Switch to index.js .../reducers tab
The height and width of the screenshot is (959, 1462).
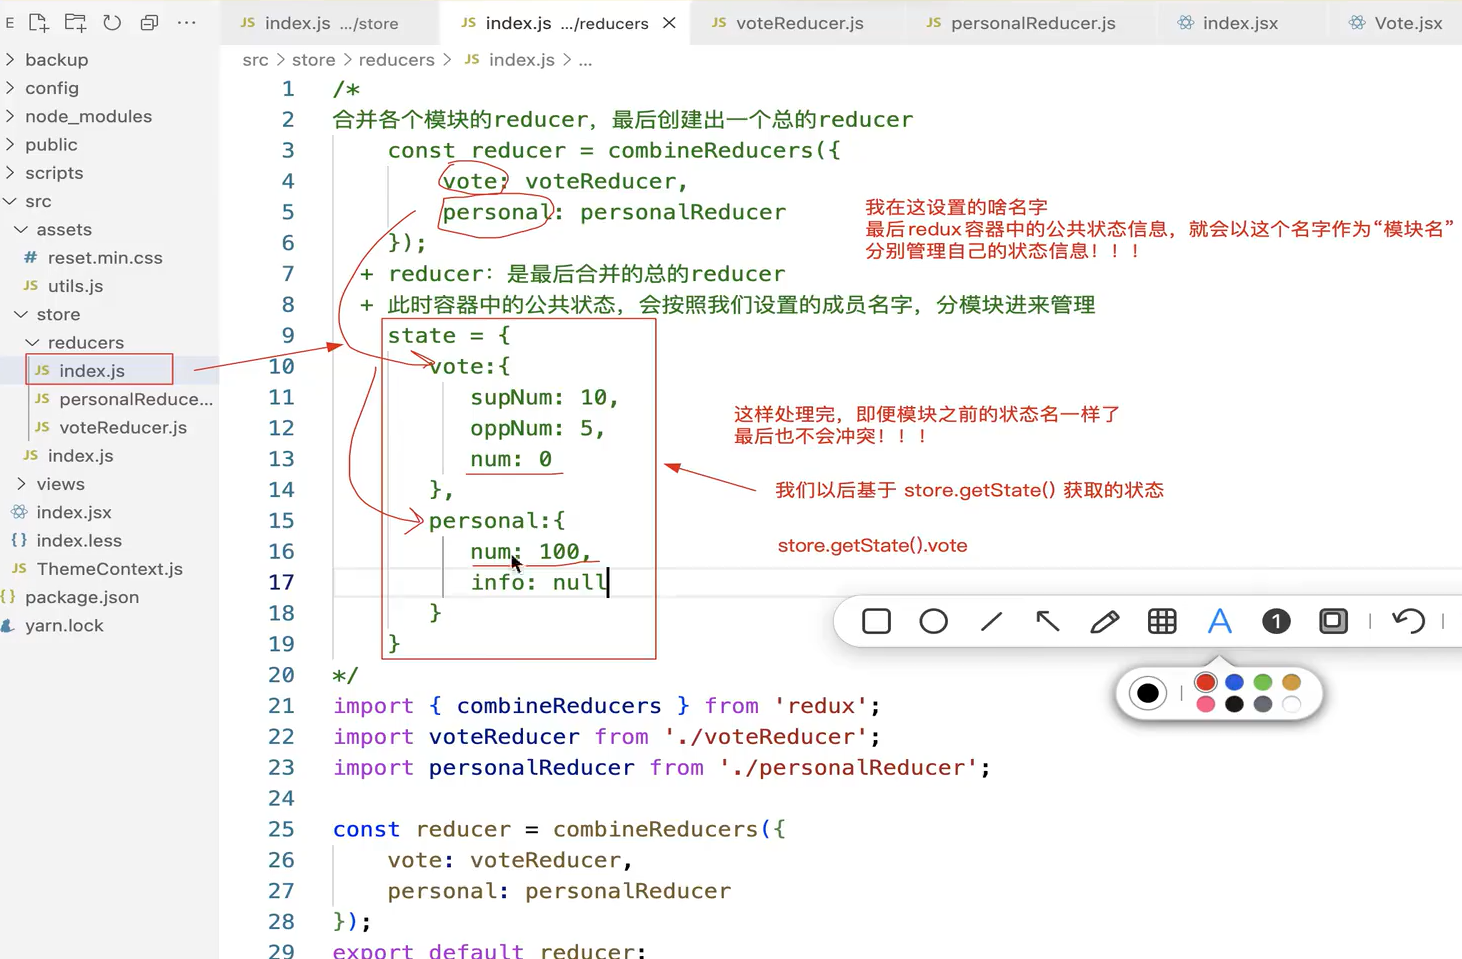tap(564, 22)
